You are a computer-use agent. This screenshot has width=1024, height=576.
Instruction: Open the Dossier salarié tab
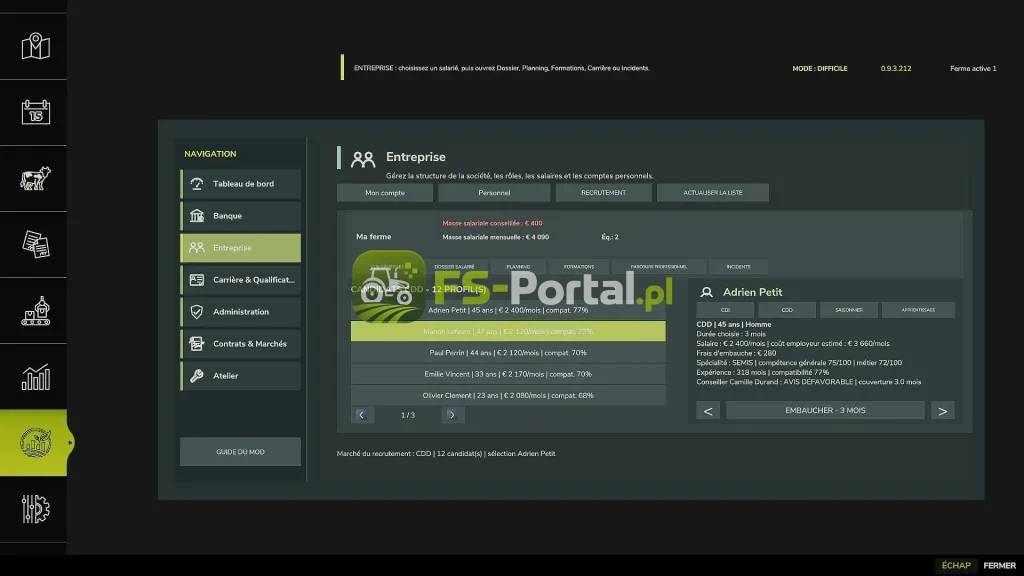[455, 266]
